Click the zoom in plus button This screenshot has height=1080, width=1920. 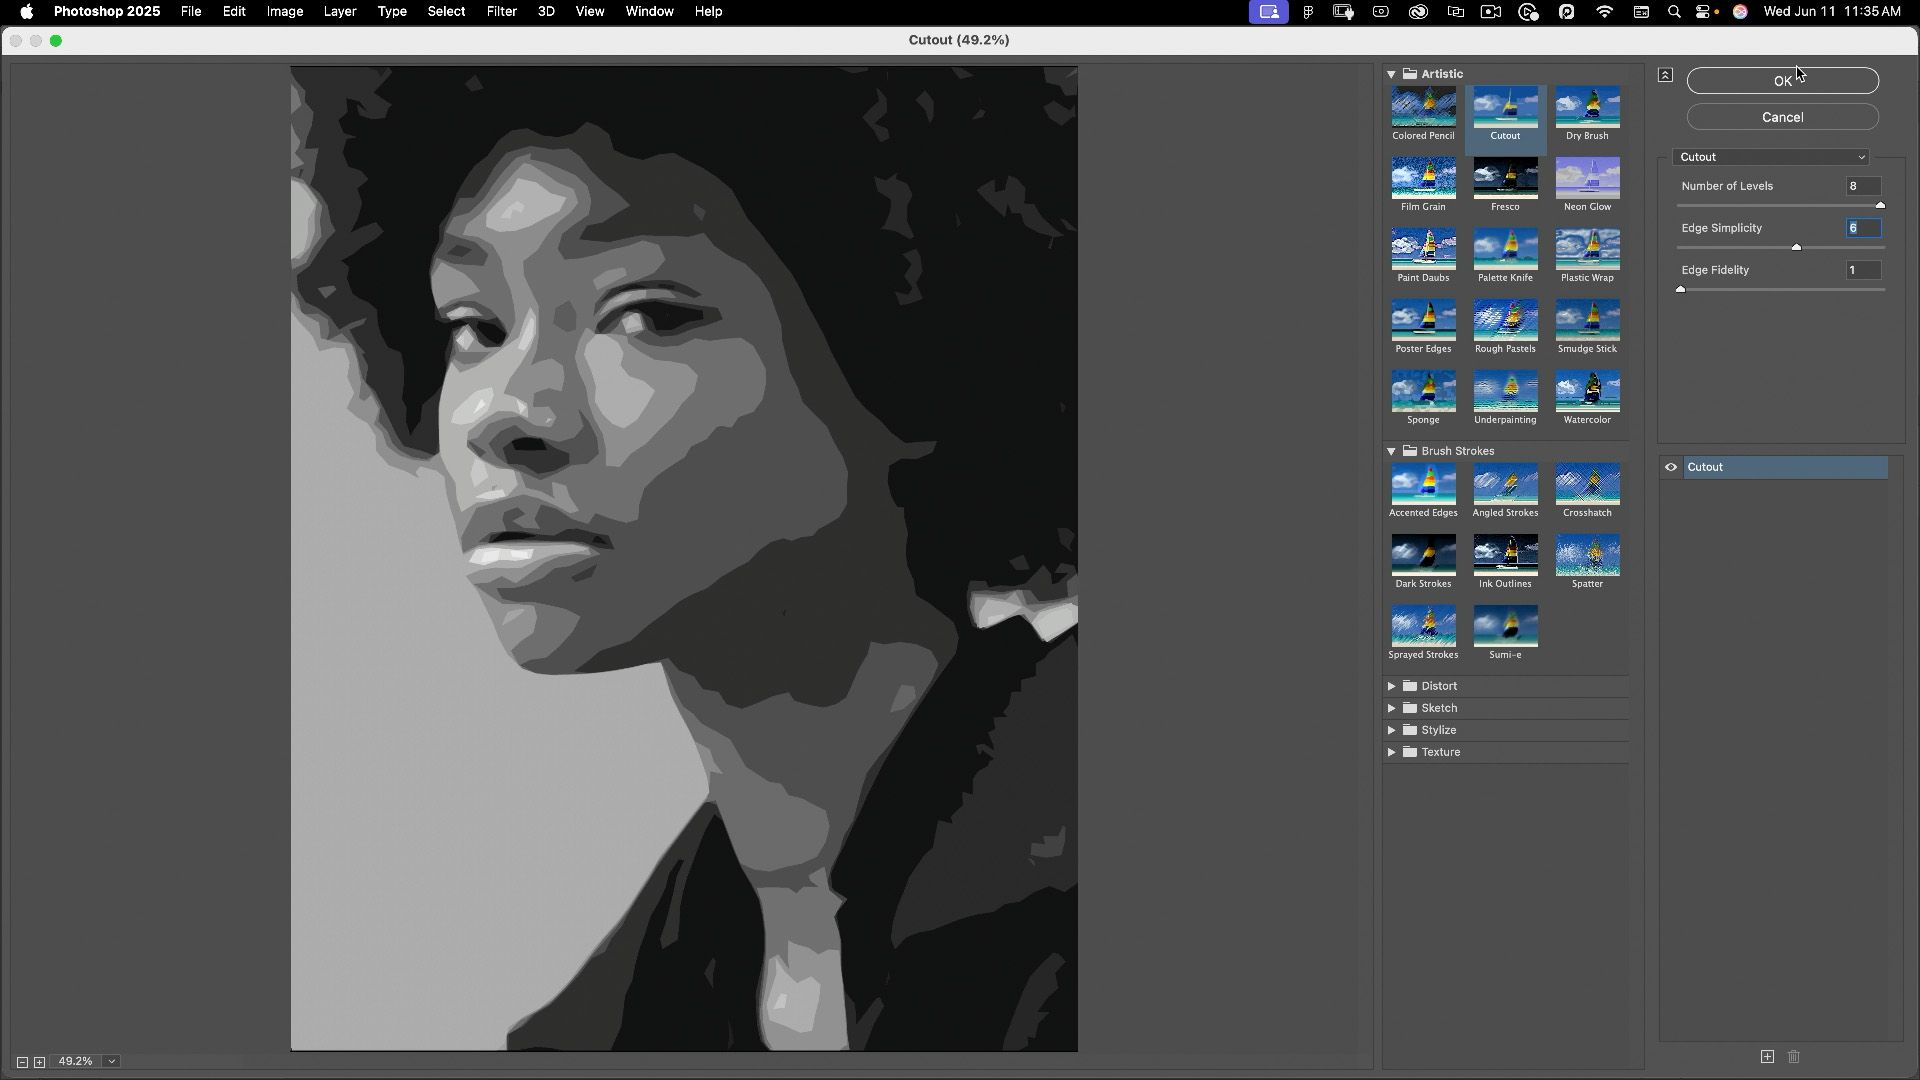[40, 1062]
